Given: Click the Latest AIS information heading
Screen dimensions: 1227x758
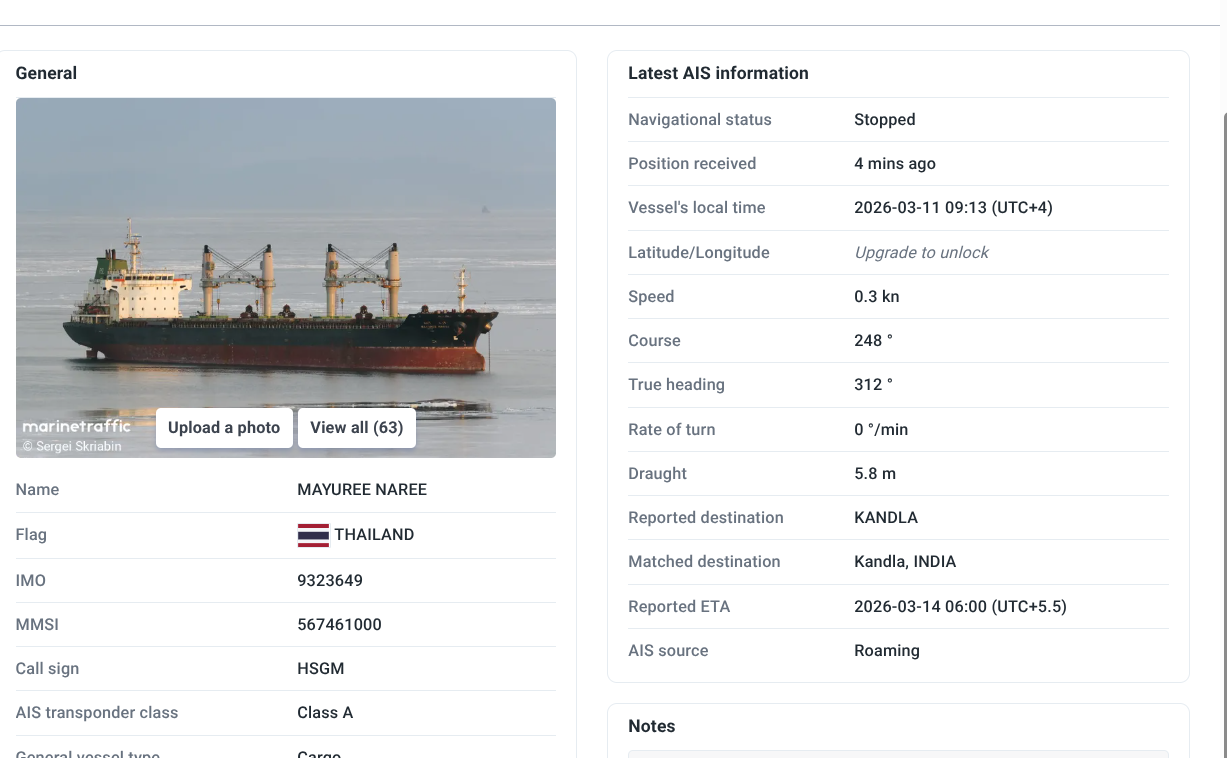Looking at the screenshot, I should pos(718,73).
